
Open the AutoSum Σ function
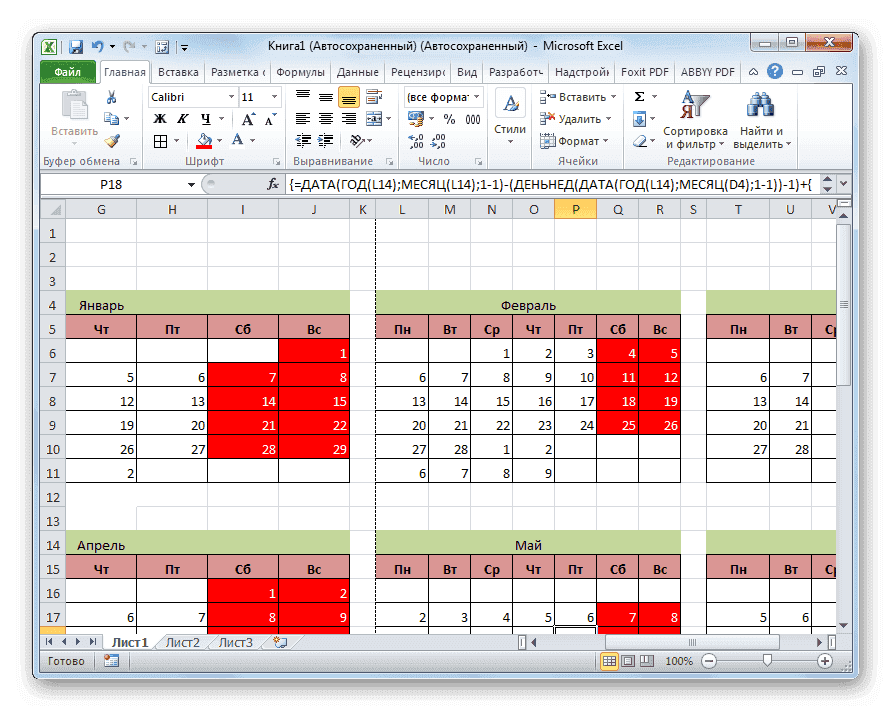point(639,96)
